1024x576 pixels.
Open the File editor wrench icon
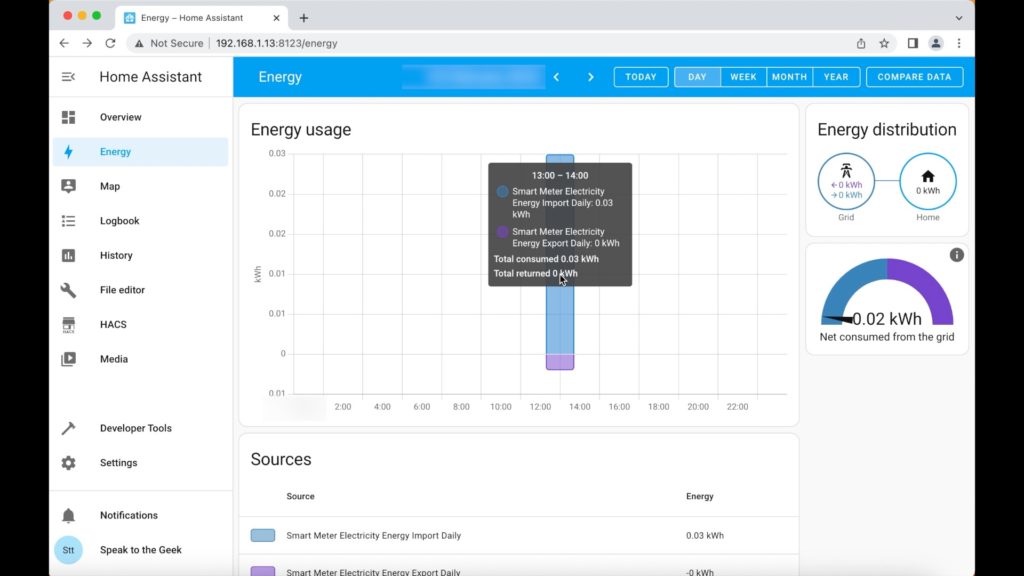(69, 290)
